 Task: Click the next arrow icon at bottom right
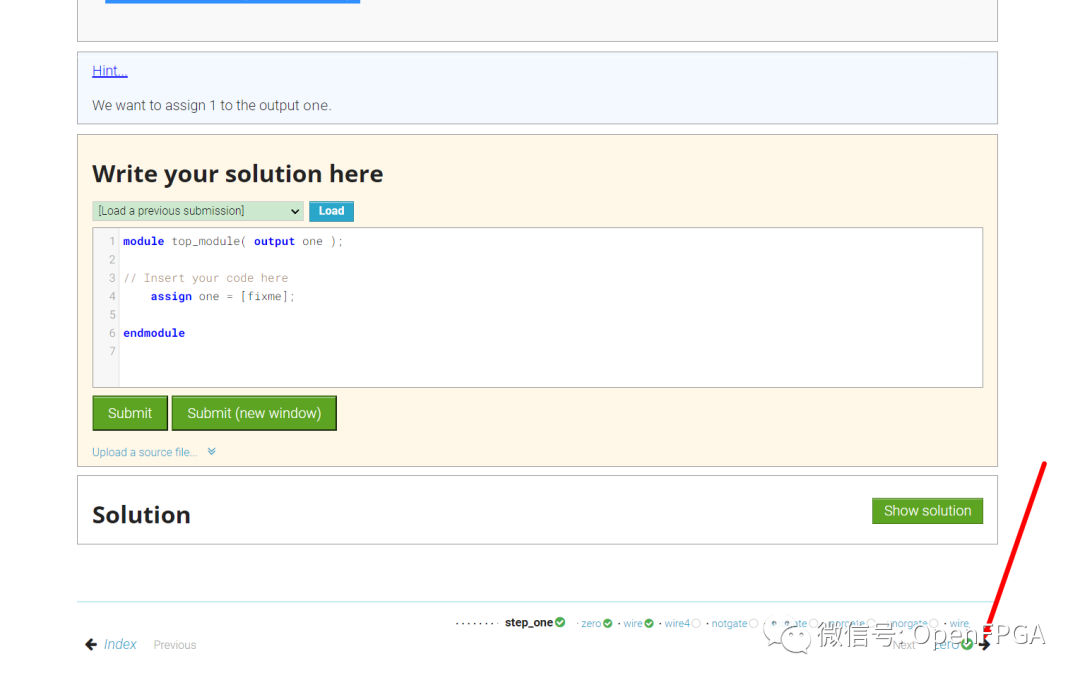(985, 644)
